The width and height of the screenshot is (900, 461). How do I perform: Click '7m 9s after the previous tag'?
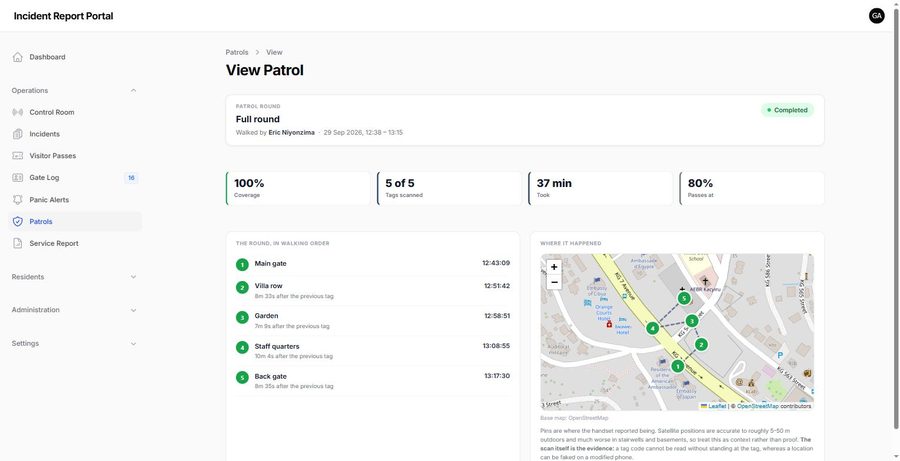(292, 327)
